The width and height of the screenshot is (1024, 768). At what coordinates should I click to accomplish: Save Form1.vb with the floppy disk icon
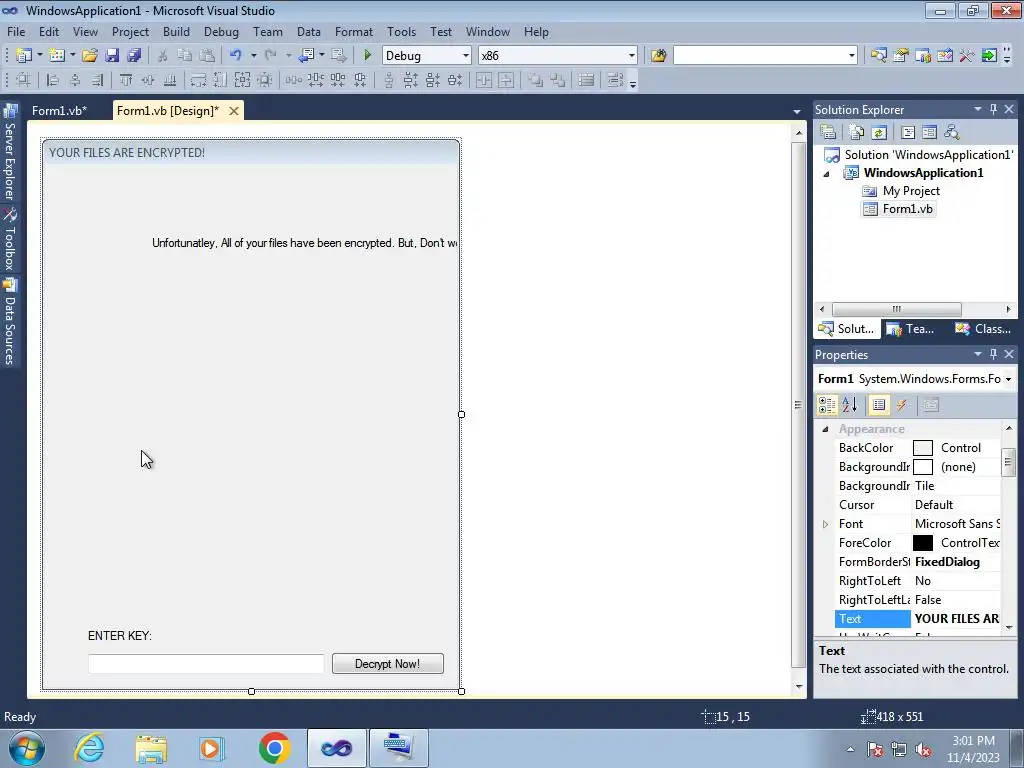click(x=112, y=56)
